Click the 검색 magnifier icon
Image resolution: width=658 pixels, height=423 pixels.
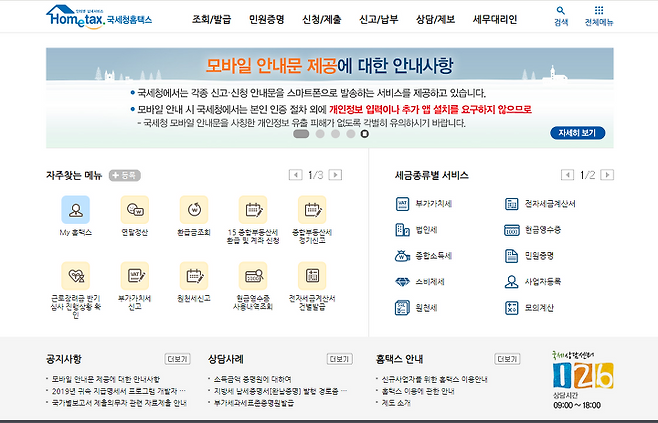click(560, 11)
